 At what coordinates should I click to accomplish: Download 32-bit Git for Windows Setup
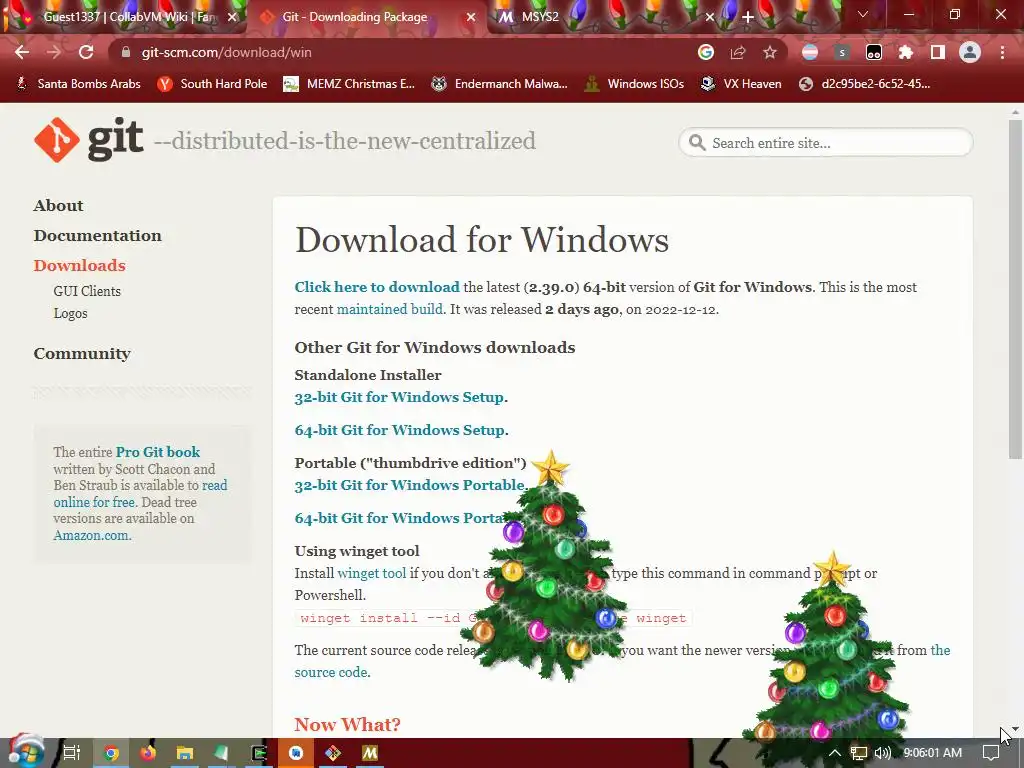point(399,397)
